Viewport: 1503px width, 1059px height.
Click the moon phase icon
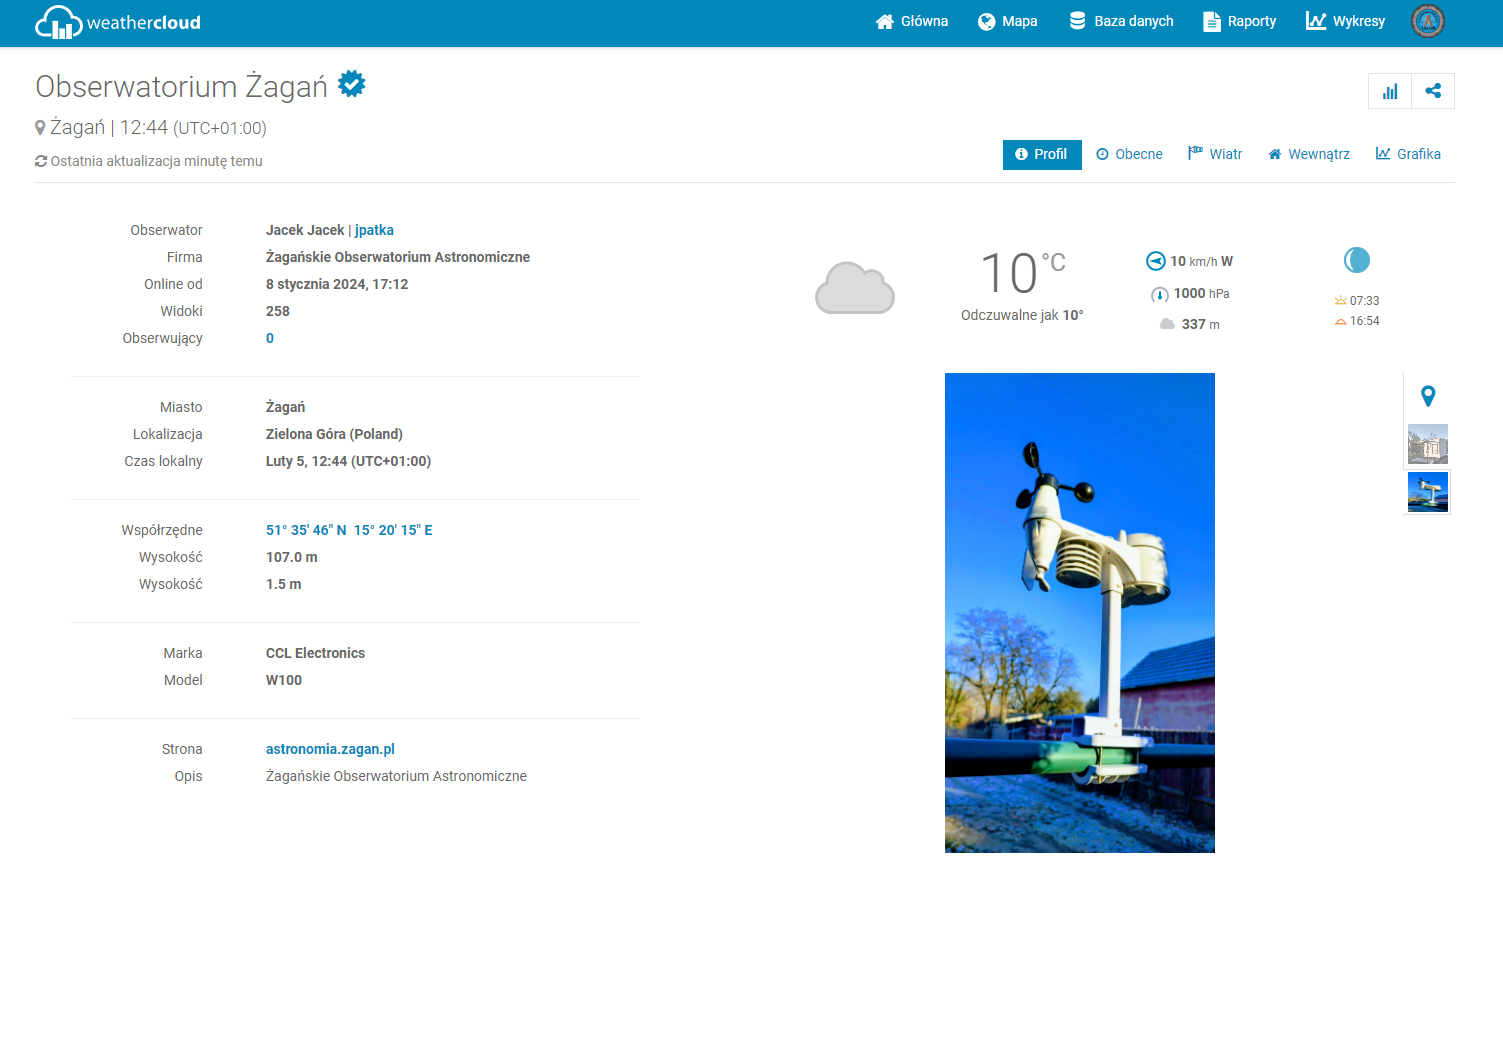1356,260
